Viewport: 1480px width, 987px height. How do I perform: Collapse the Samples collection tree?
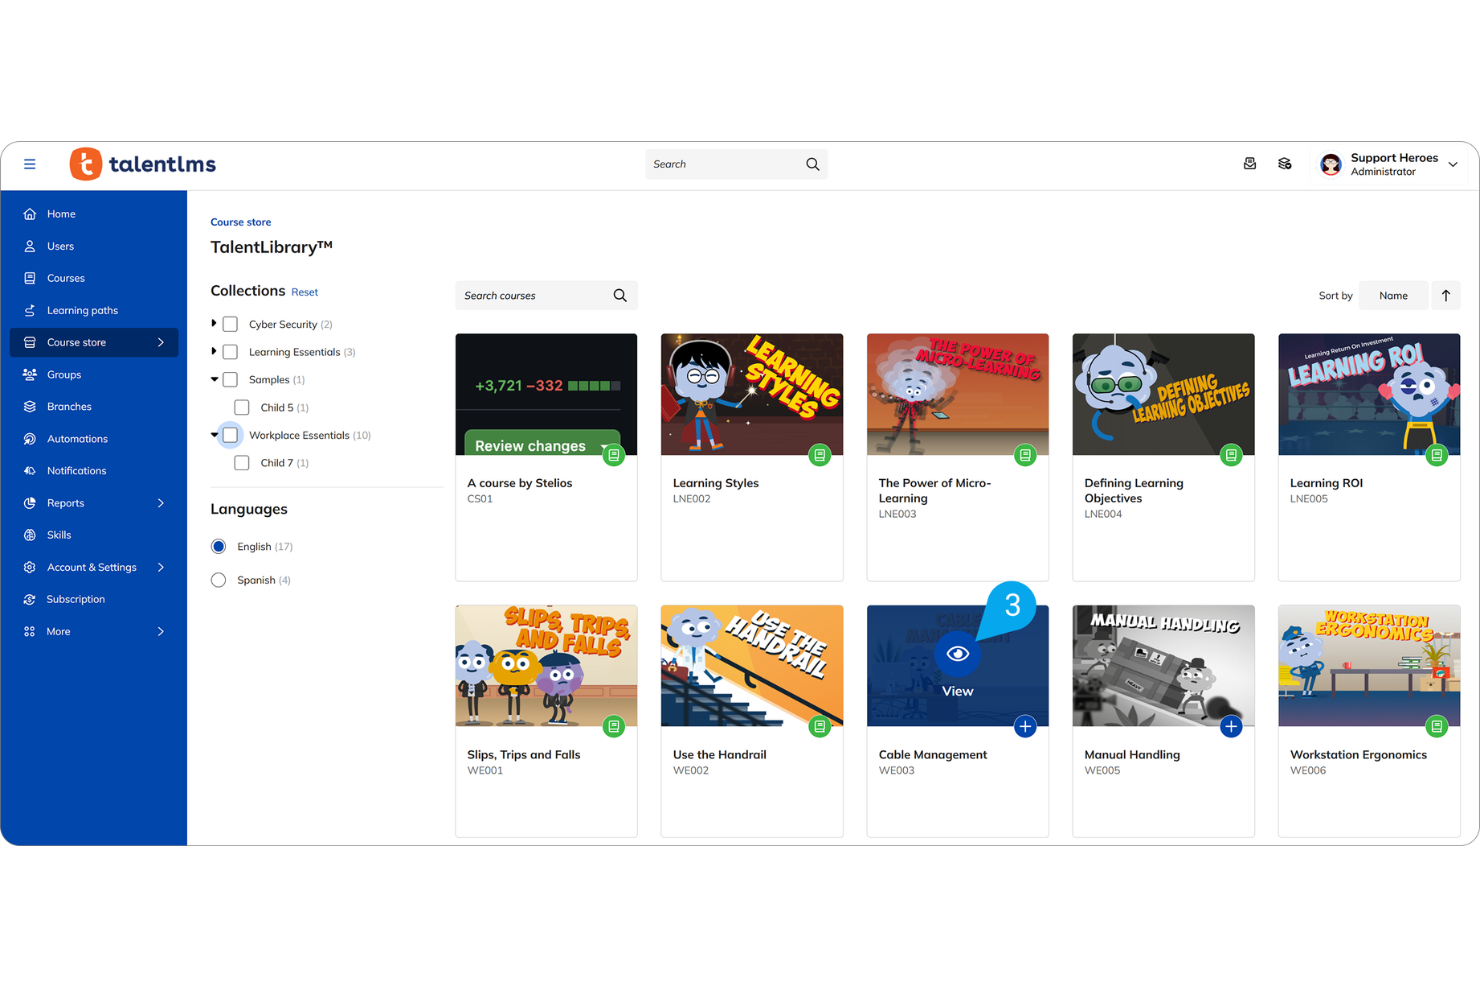click(214, 380)
